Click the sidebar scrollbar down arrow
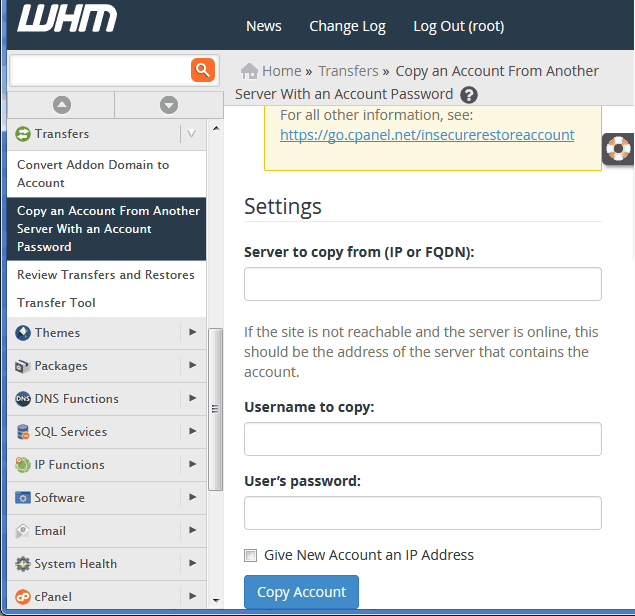635x616 pixels. click(216, 600)
